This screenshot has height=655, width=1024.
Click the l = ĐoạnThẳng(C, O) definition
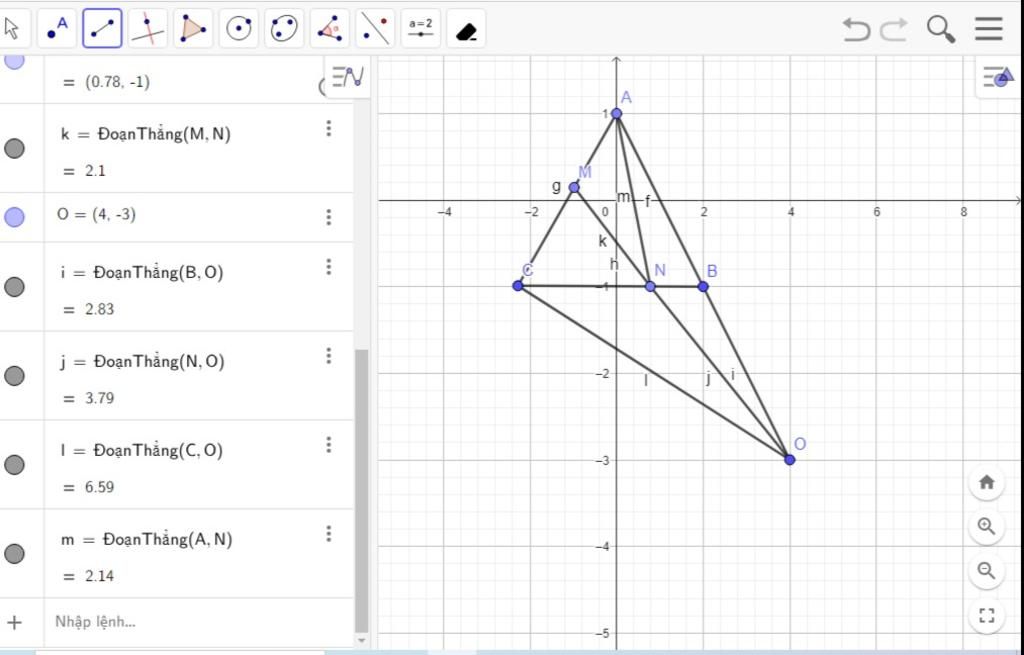tap(142, 450)
